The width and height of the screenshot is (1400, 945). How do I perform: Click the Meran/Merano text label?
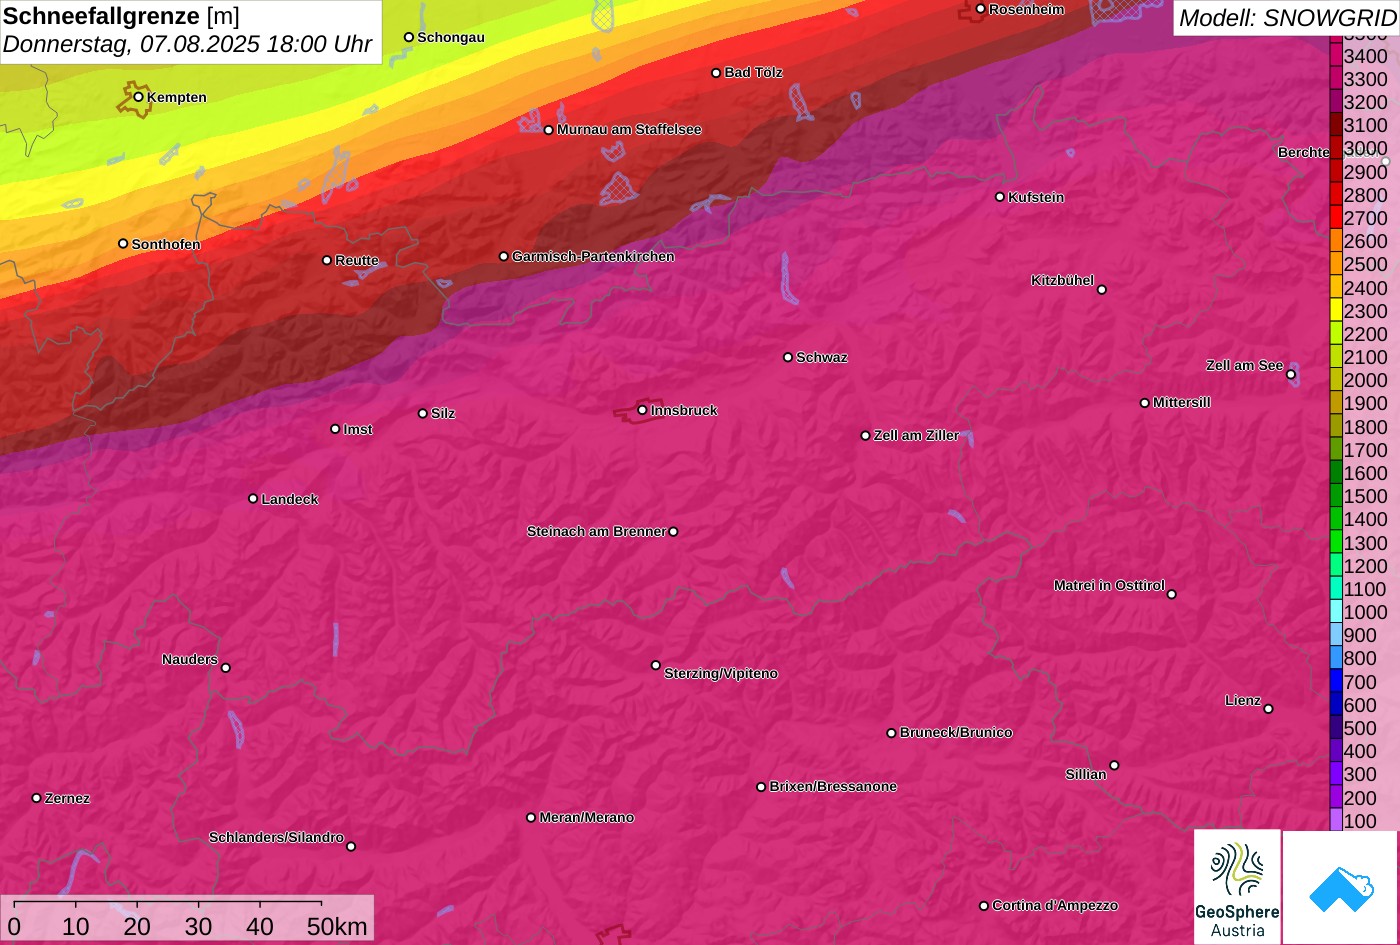587,818
